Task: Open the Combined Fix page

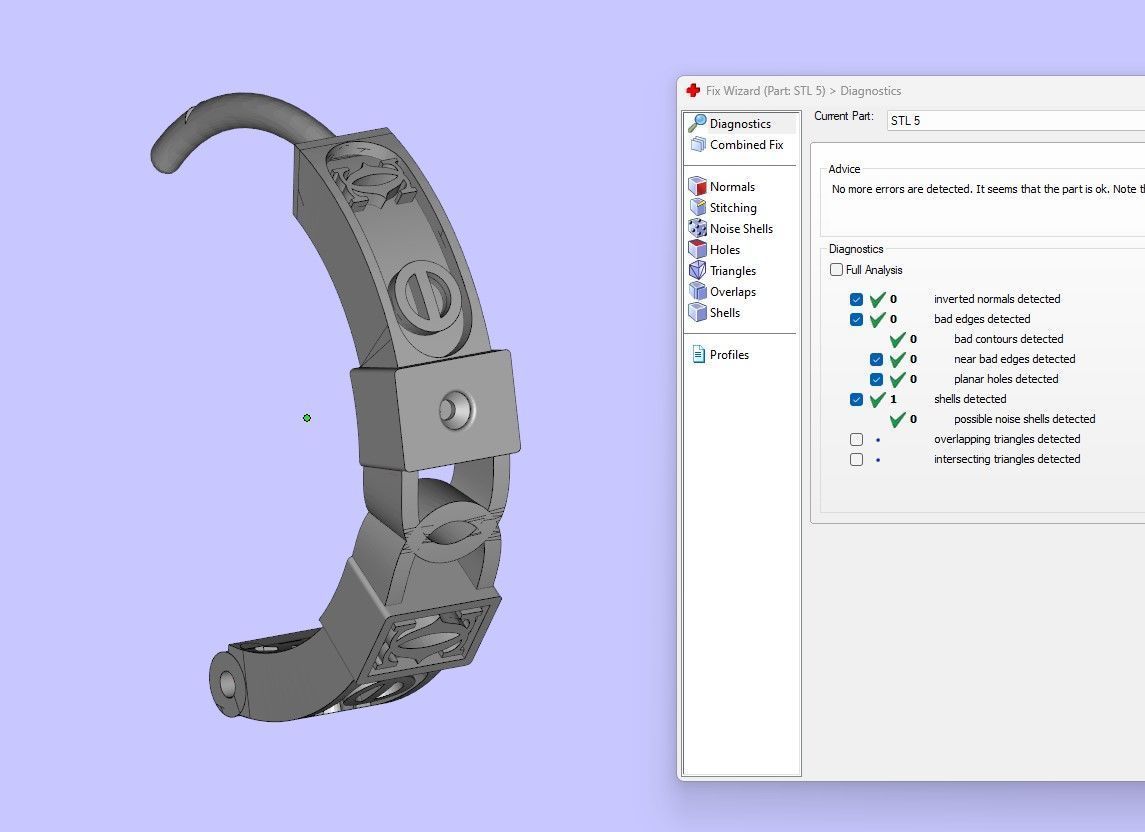Action: tap(746, 145)
